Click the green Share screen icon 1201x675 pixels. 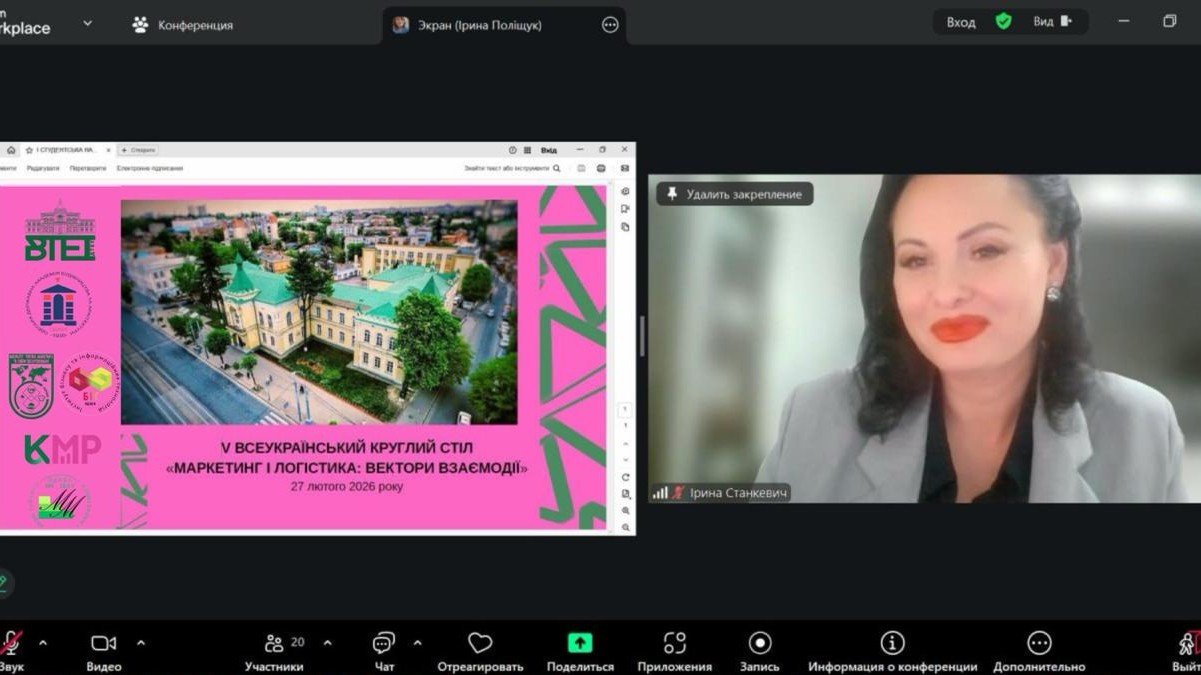click(x=580, y=643)
